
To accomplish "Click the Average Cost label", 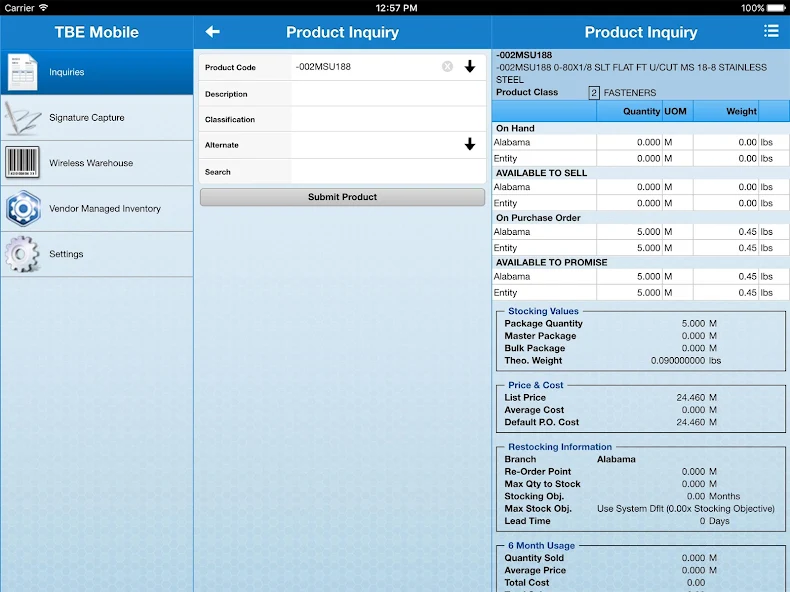I will click(534, 410).
